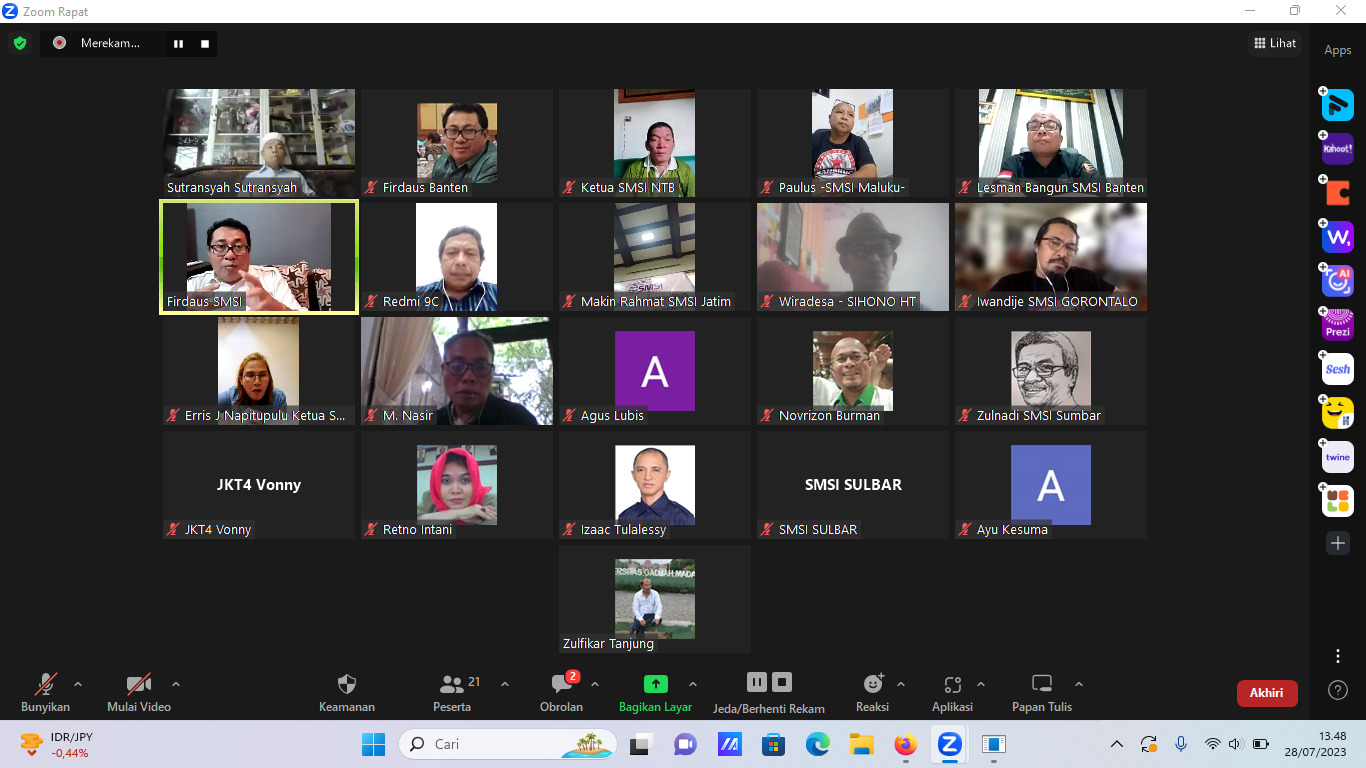Open the Keamanan (Security) panel
Image resolution: width=1366 pixels, height=768 pixels.
tap(347, 691)
